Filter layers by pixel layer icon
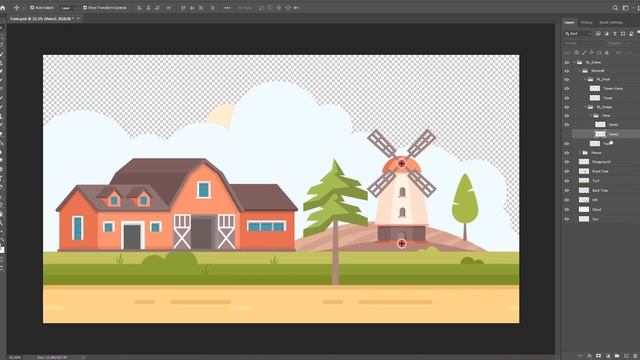 click(598, 33)
